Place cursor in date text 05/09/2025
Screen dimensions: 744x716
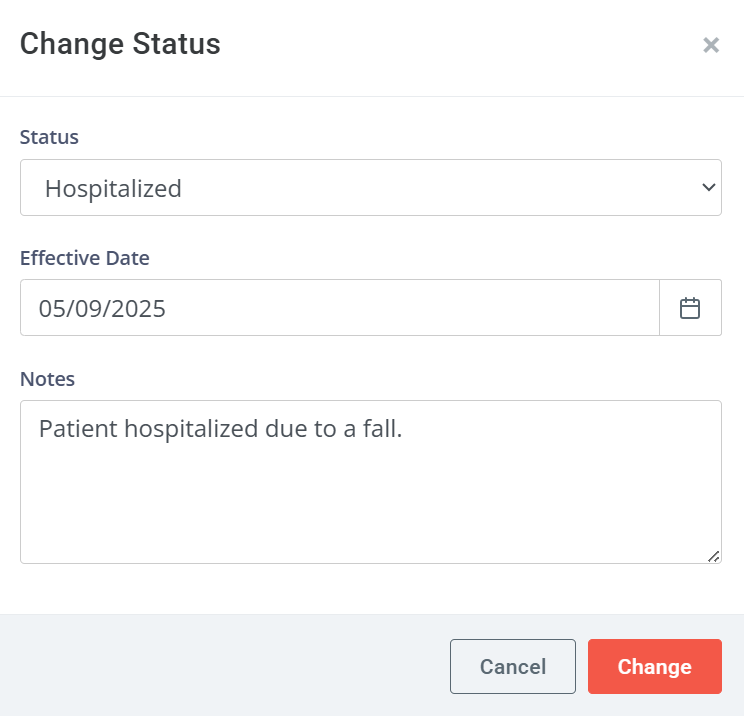(102, 308)
